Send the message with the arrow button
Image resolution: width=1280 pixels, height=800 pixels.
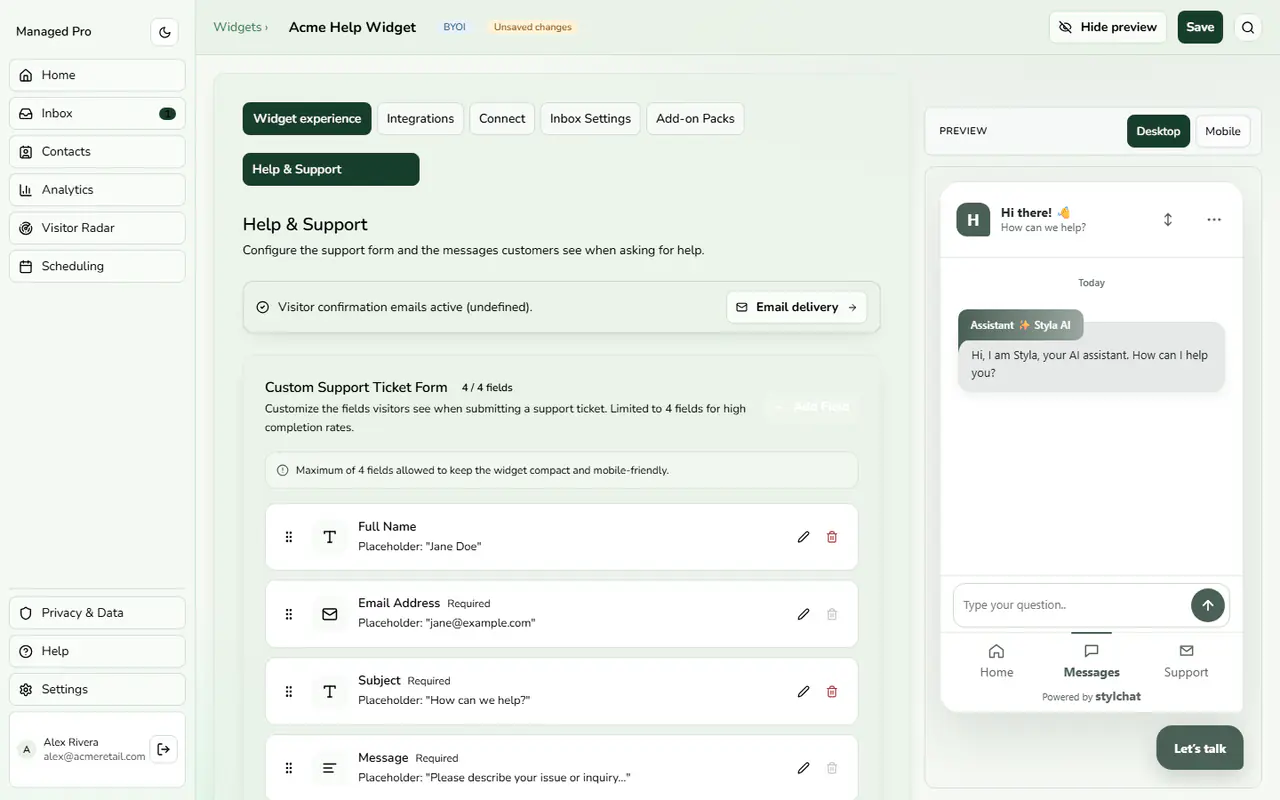tap(1207, 605)
